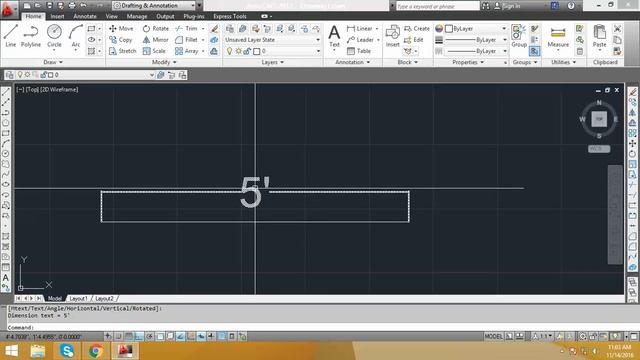Click the Stretch command
Image resolution: width=640 pixels, height=360 pixels.
click(x=122, y=51)
